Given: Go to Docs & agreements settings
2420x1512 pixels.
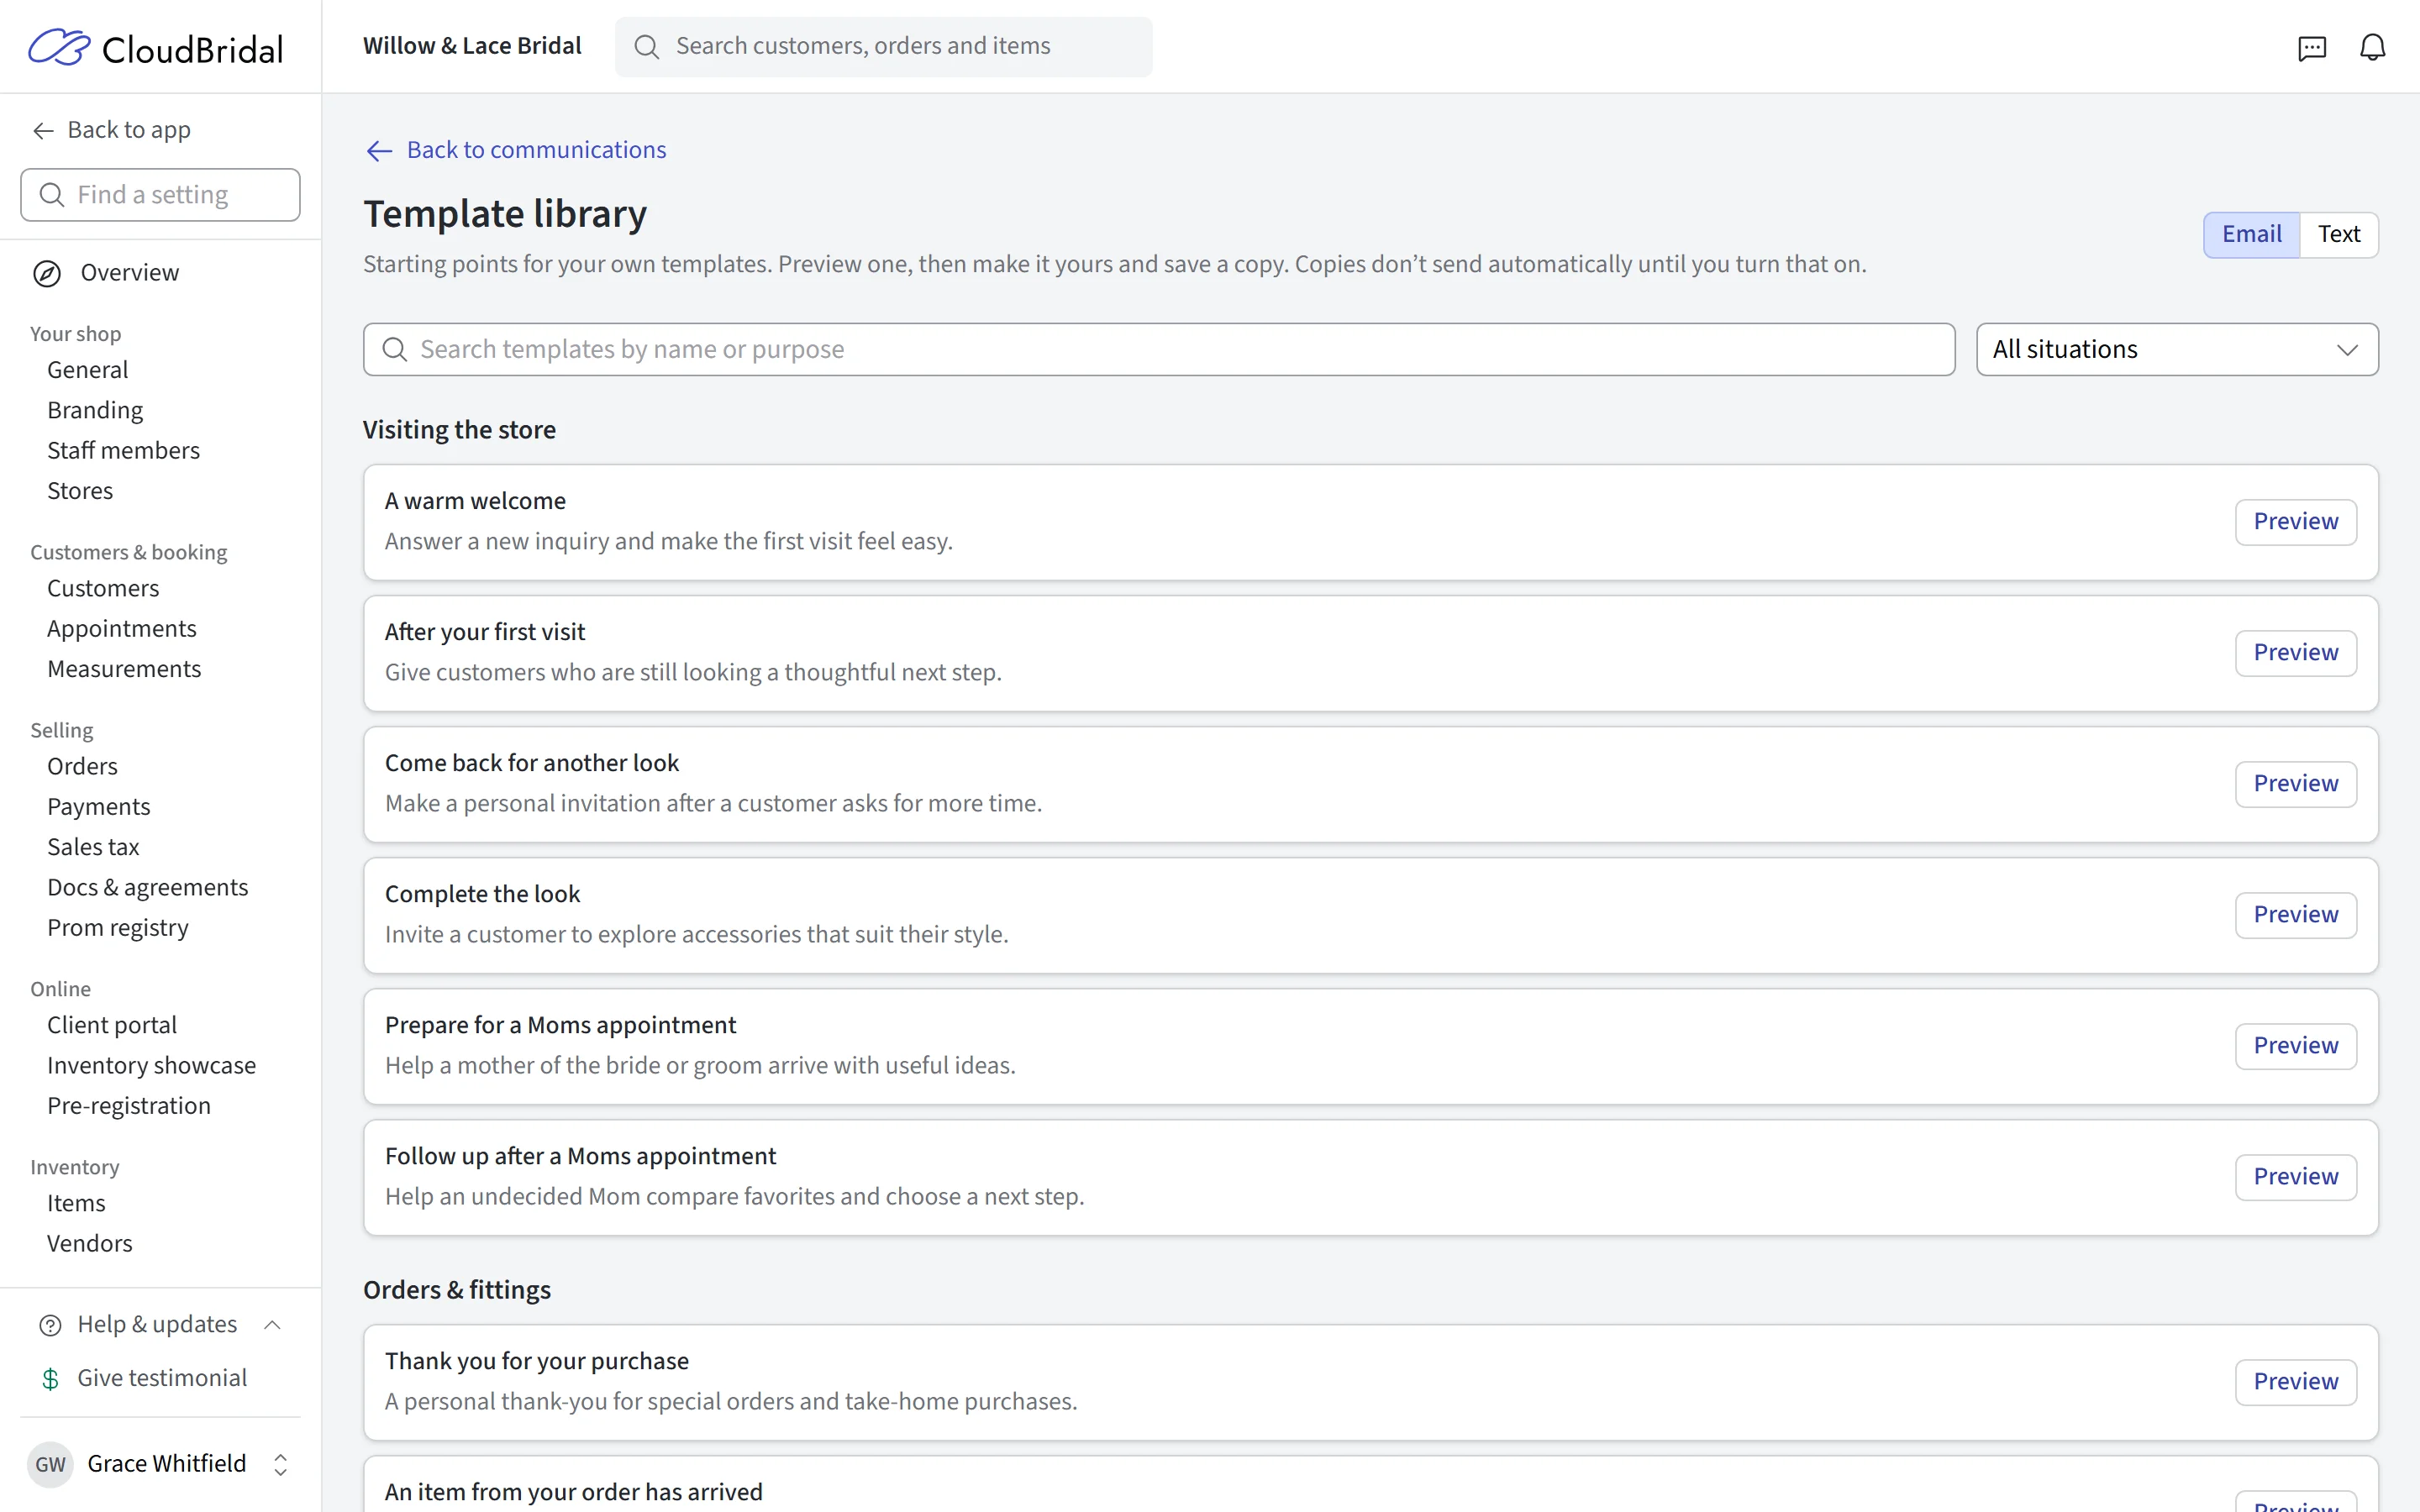Looking at the screenshot, I should (147, 887).
